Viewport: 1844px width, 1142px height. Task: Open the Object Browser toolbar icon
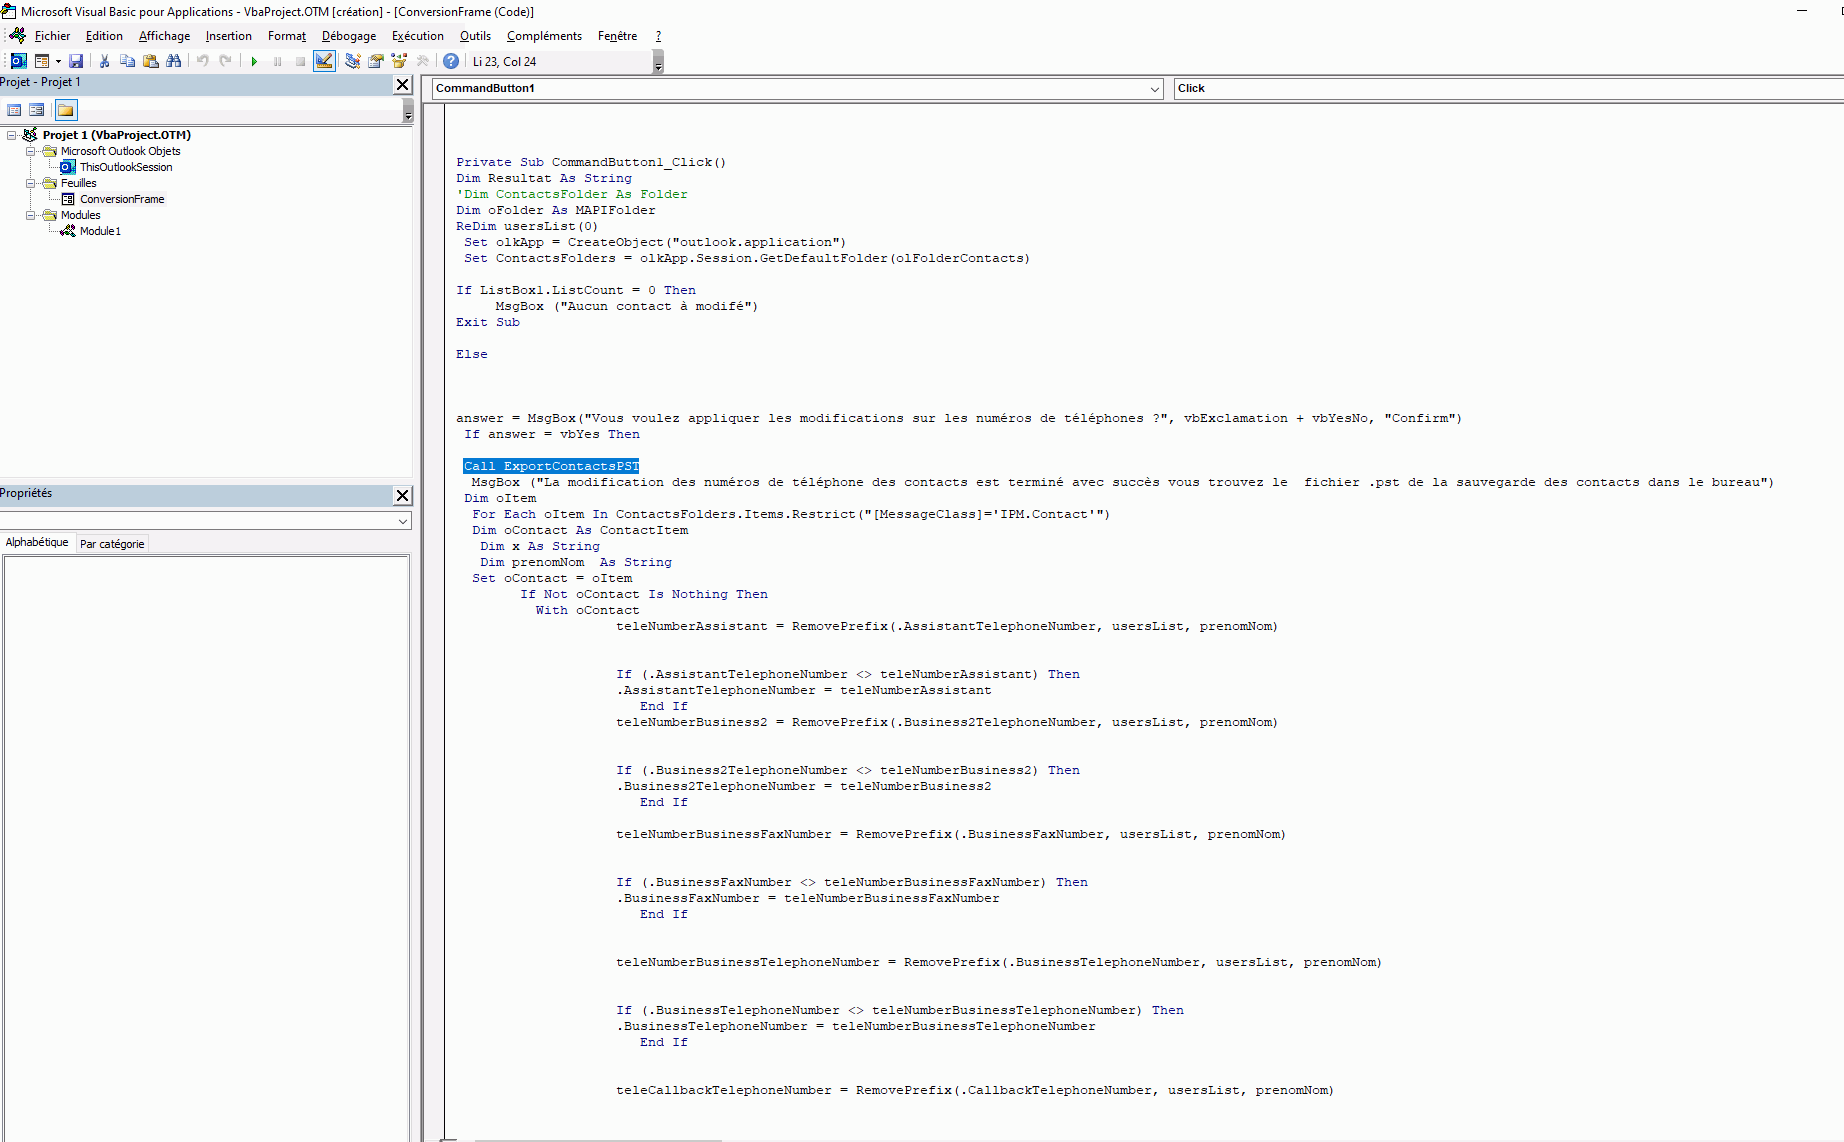point(399,61)
